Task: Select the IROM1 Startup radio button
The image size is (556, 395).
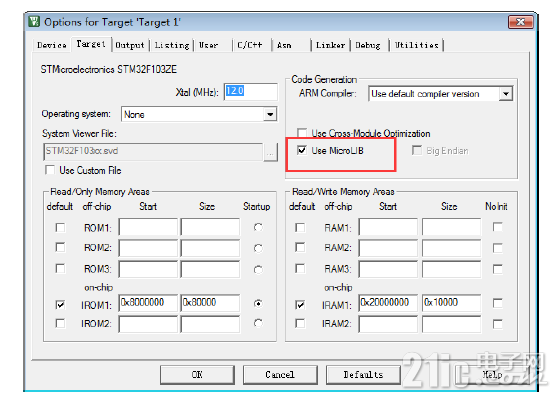Action: coord(258,304)
